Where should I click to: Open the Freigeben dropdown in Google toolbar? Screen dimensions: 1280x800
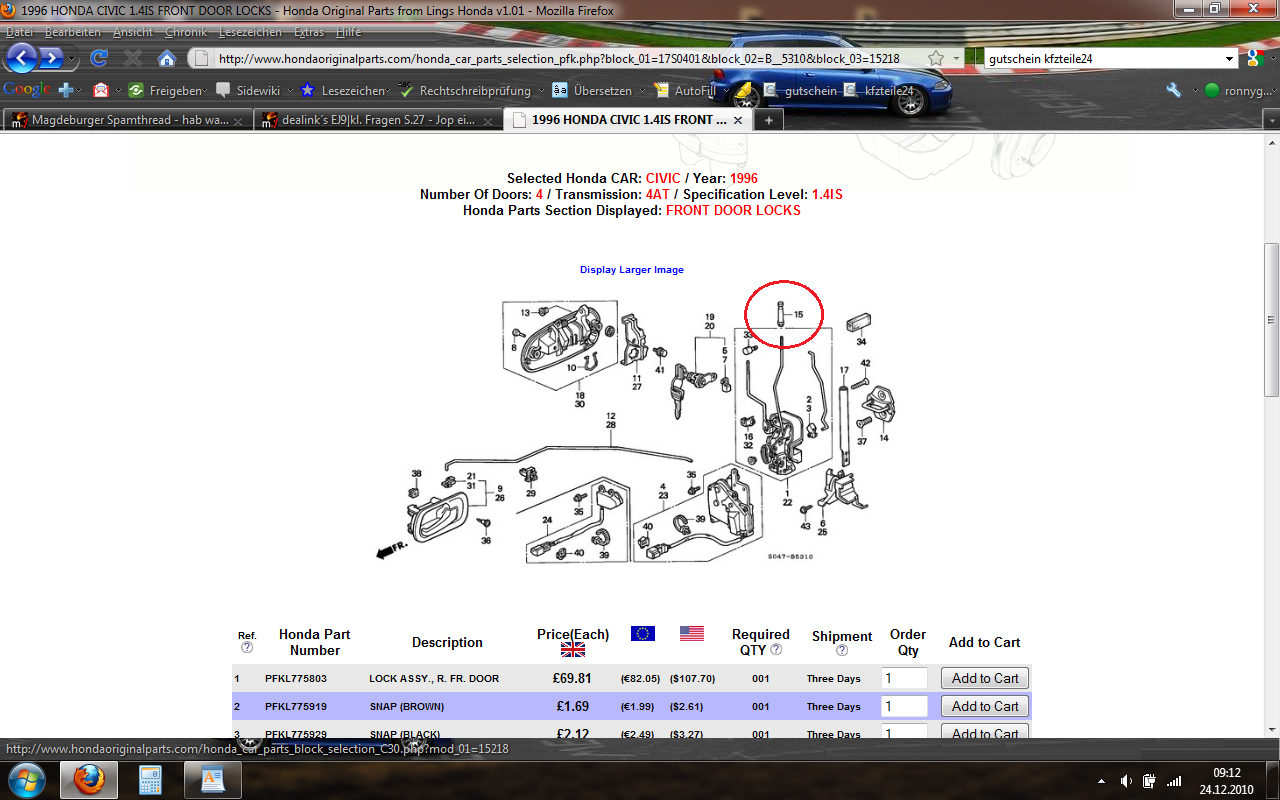coord(207,91)
